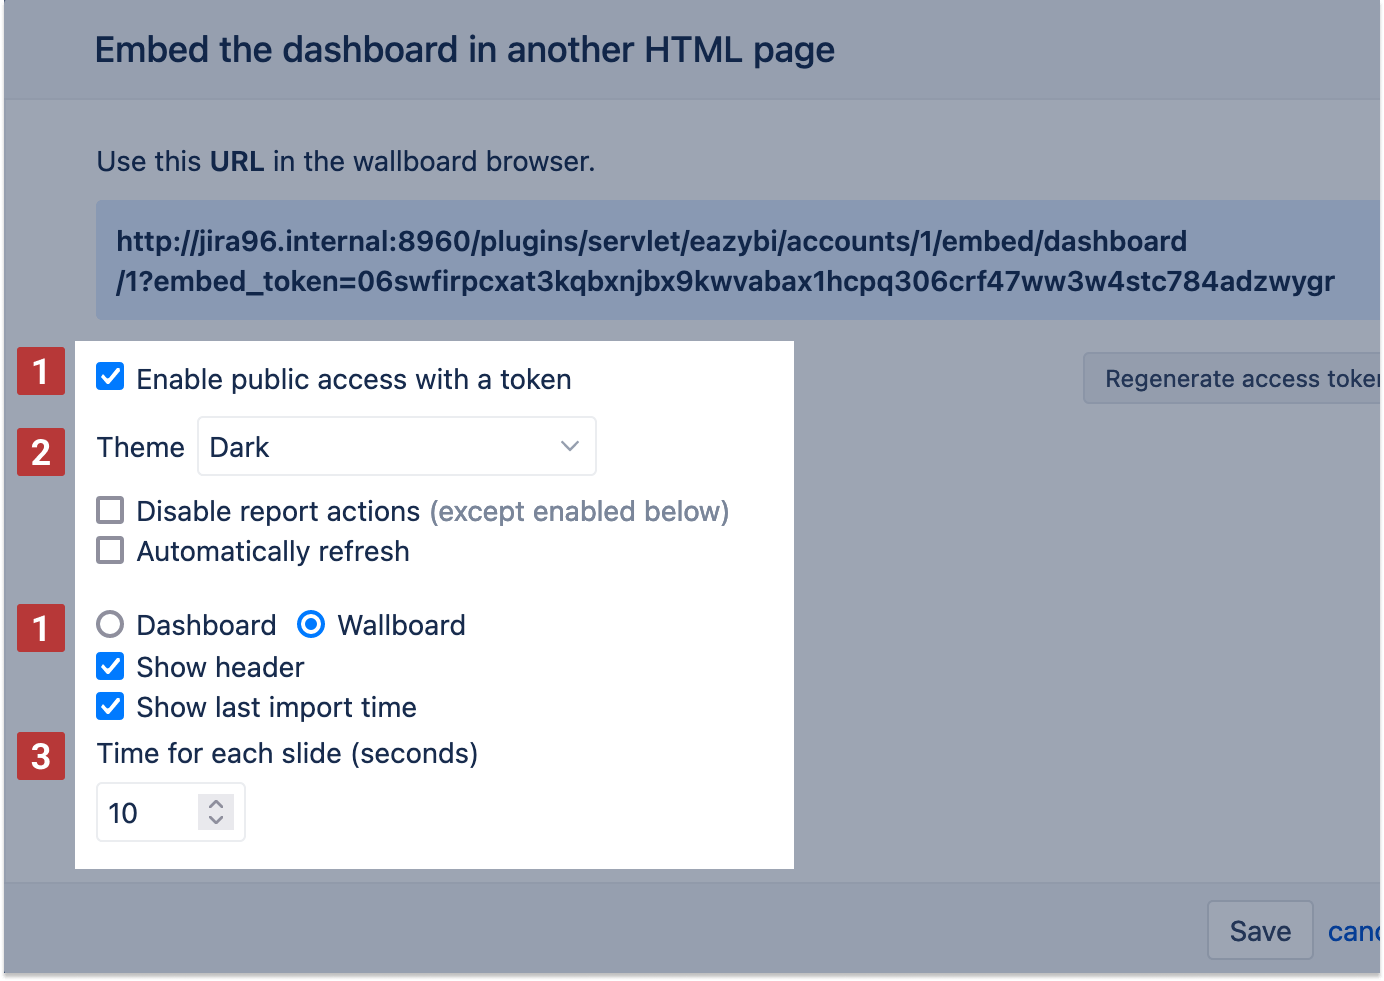This screenshot has width=1384, height=981.
Task: Select the Dashboard radio button
Action: click(x=110, y=624)
